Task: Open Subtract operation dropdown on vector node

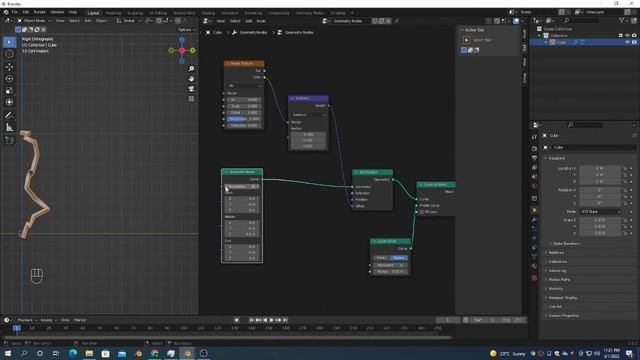Action: click(x=309, y=115)
